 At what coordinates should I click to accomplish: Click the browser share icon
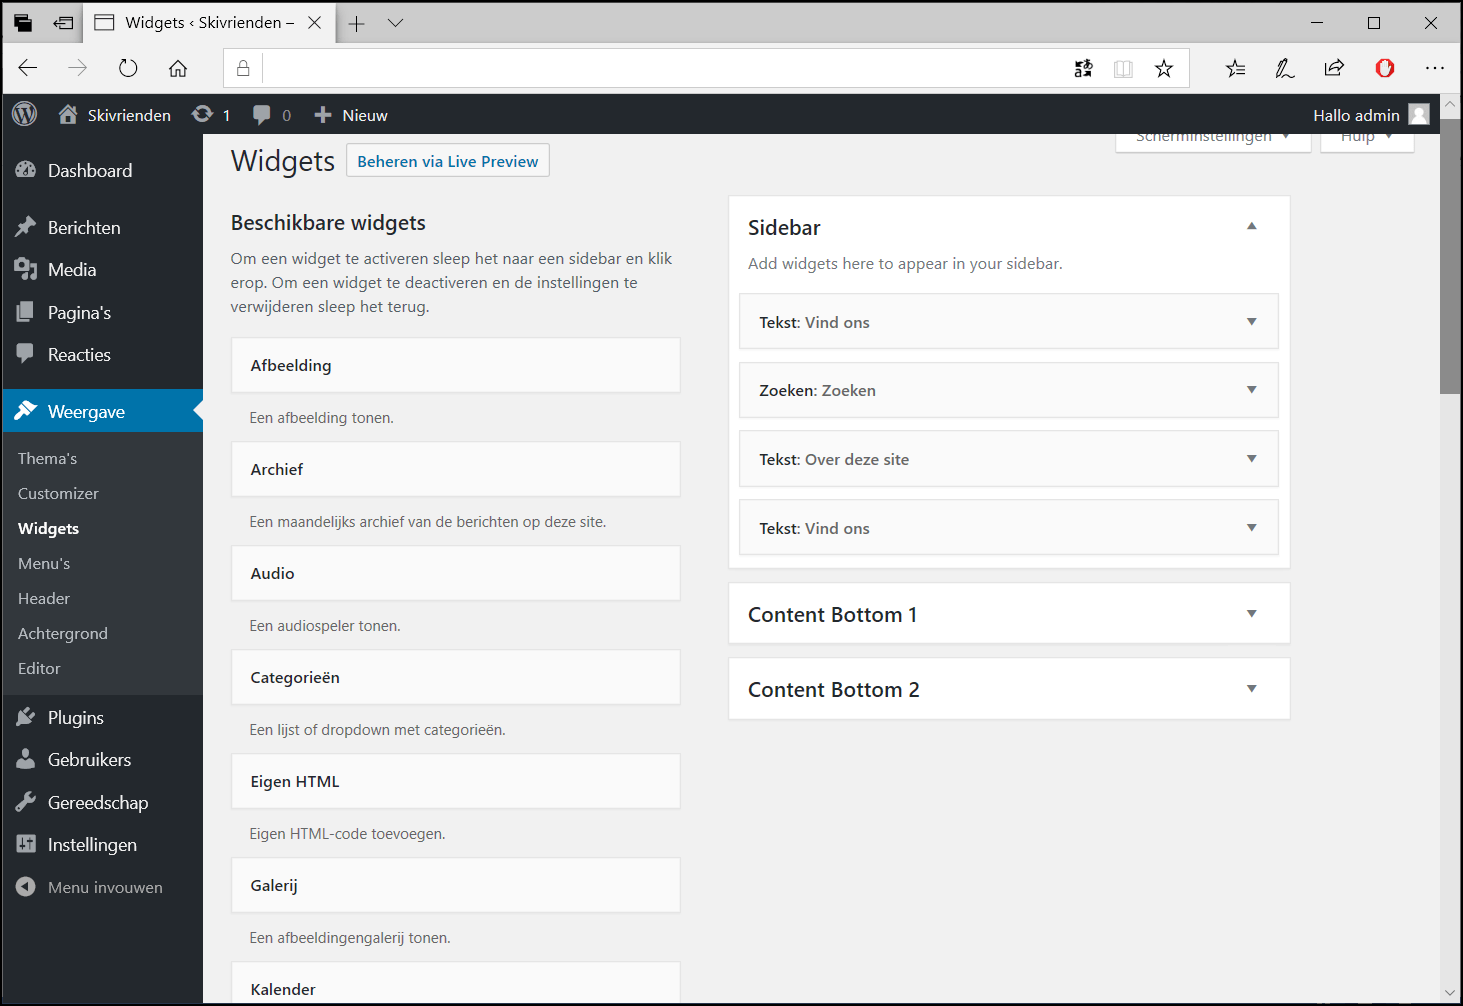pos(1334,68)
